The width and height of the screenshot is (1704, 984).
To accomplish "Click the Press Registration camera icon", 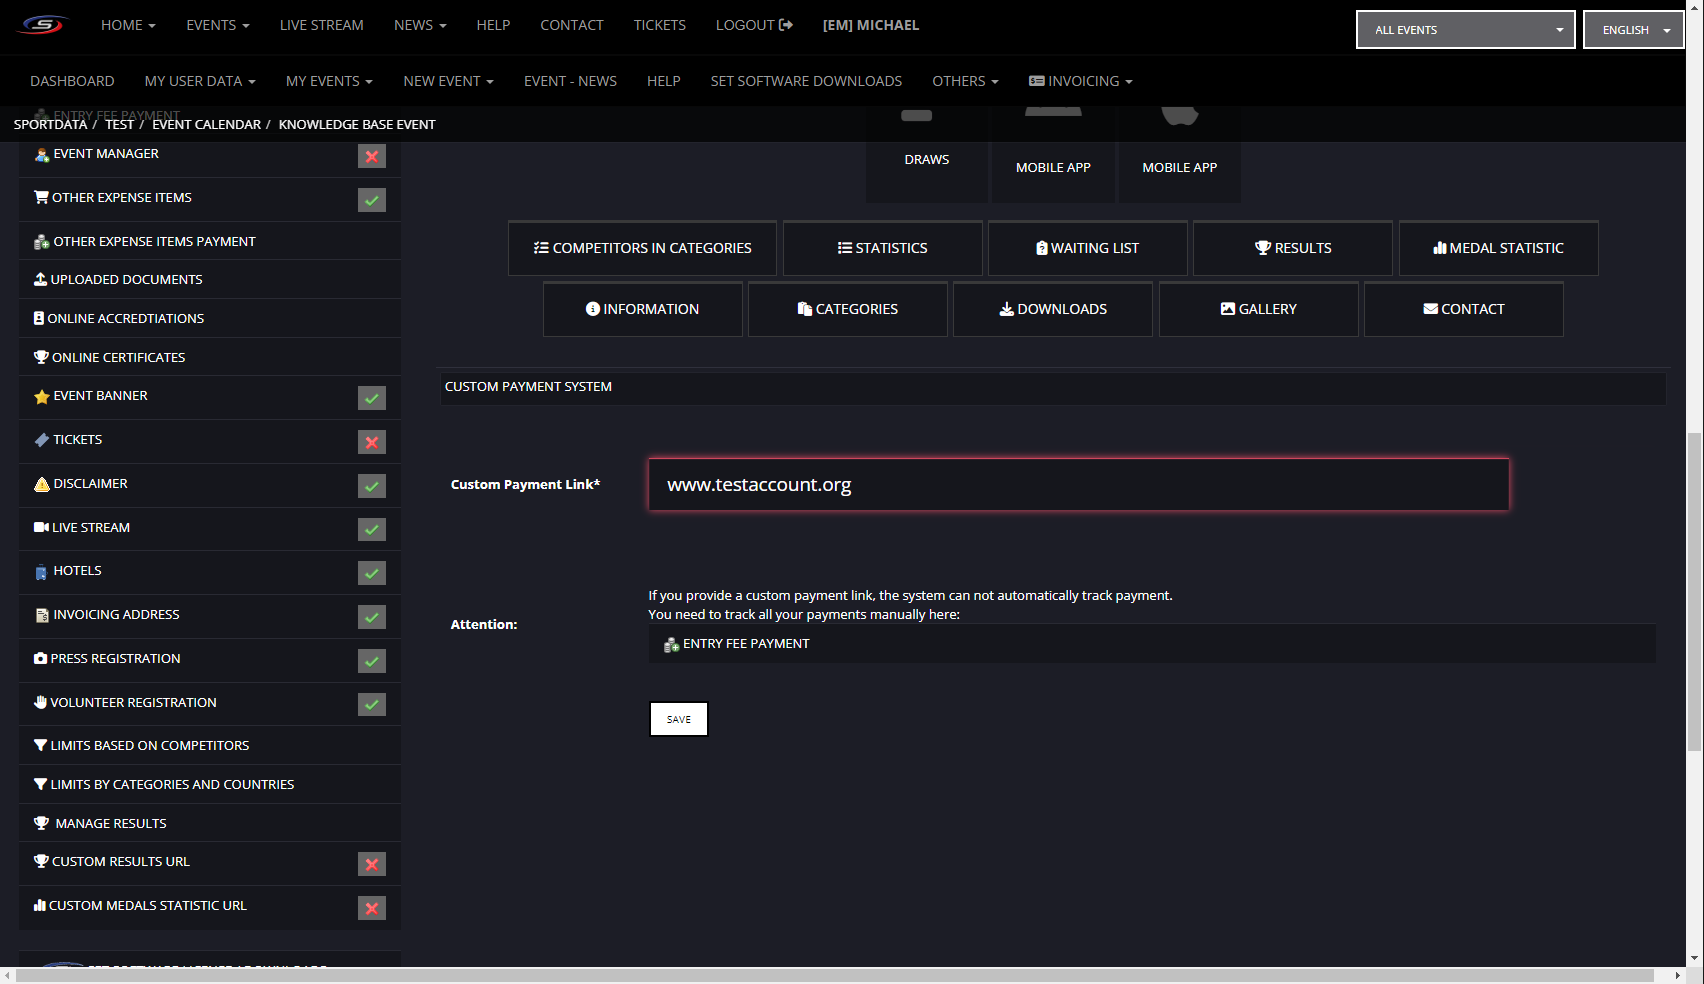I will (x=40, y=658).
